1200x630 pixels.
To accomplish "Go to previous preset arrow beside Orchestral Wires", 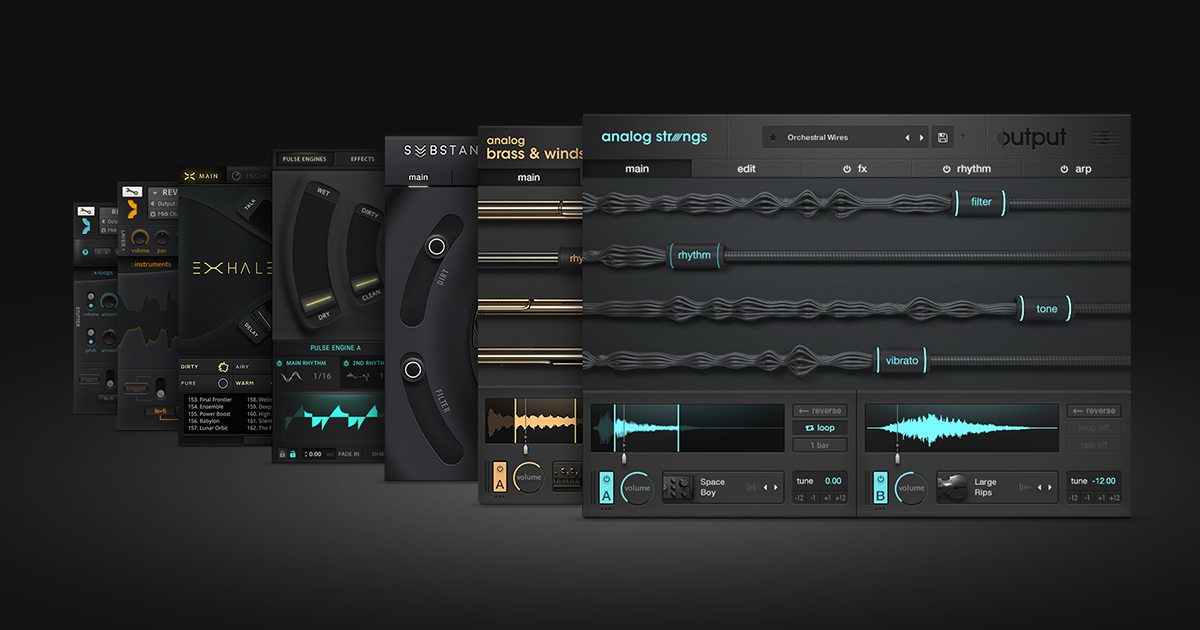I will point(908,137).
